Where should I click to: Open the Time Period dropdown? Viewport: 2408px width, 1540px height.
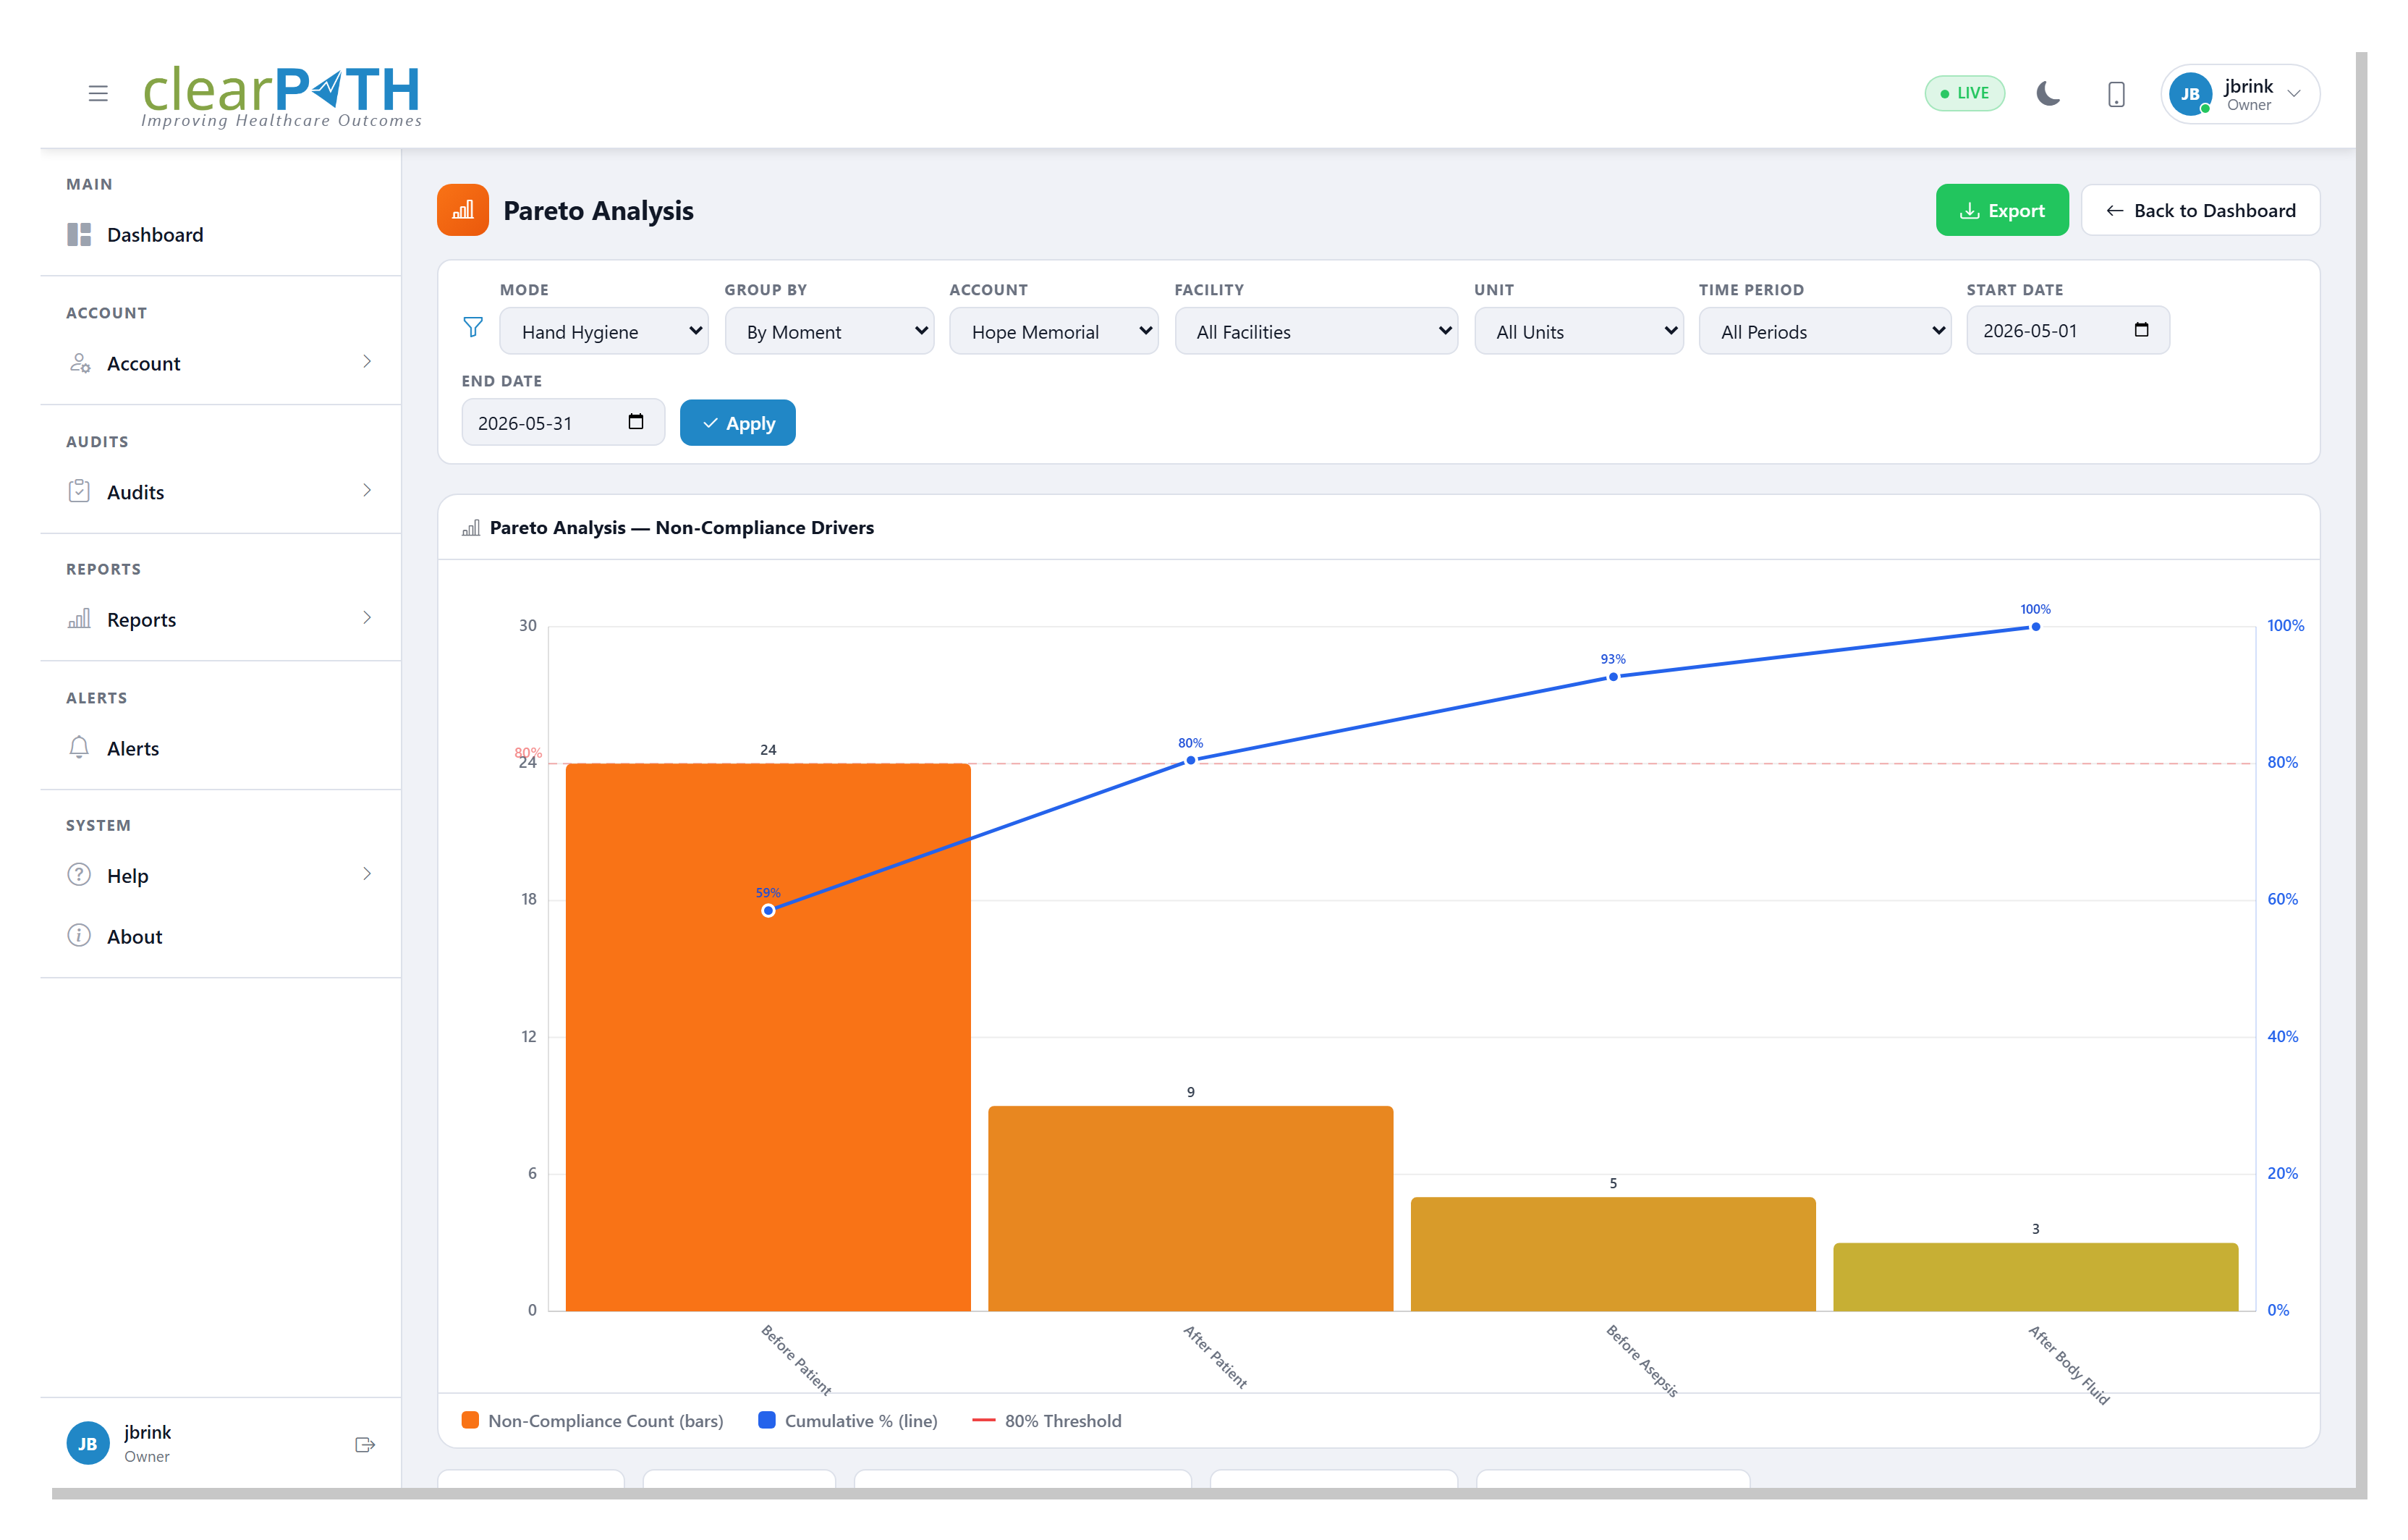1825,331
